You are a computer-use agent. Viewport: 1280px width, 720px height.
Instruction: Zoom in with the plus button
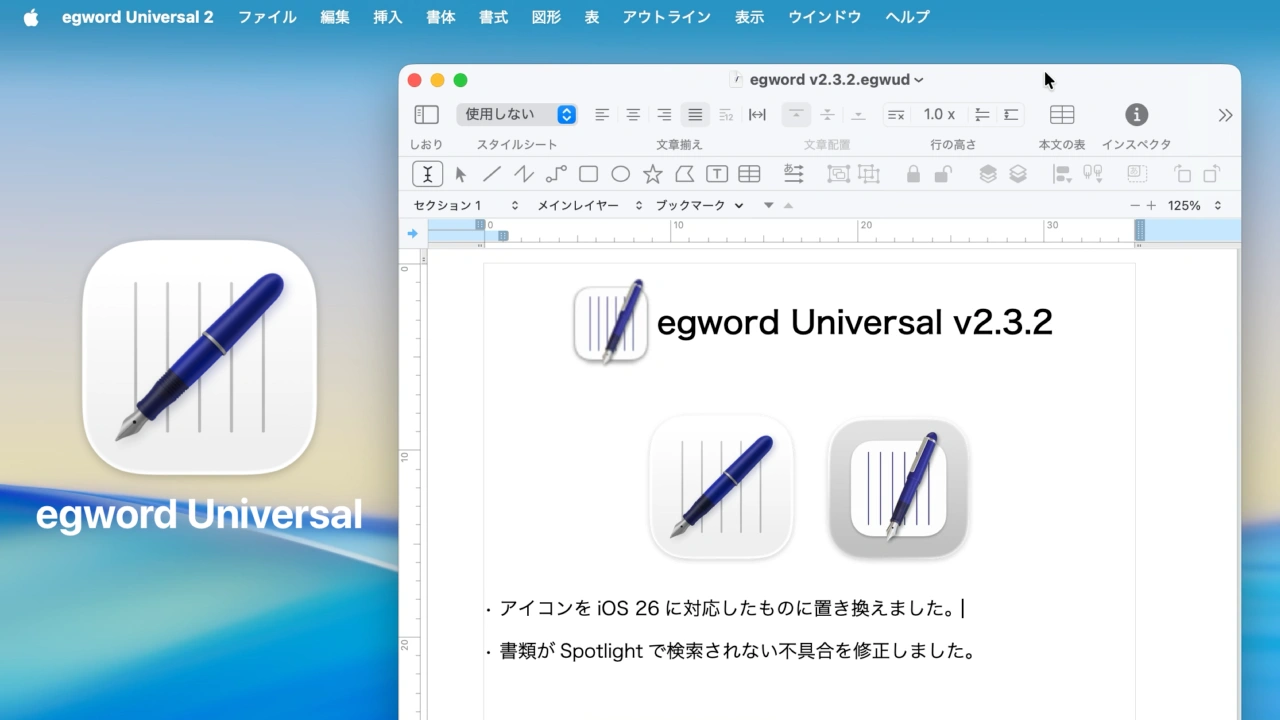1151,205
